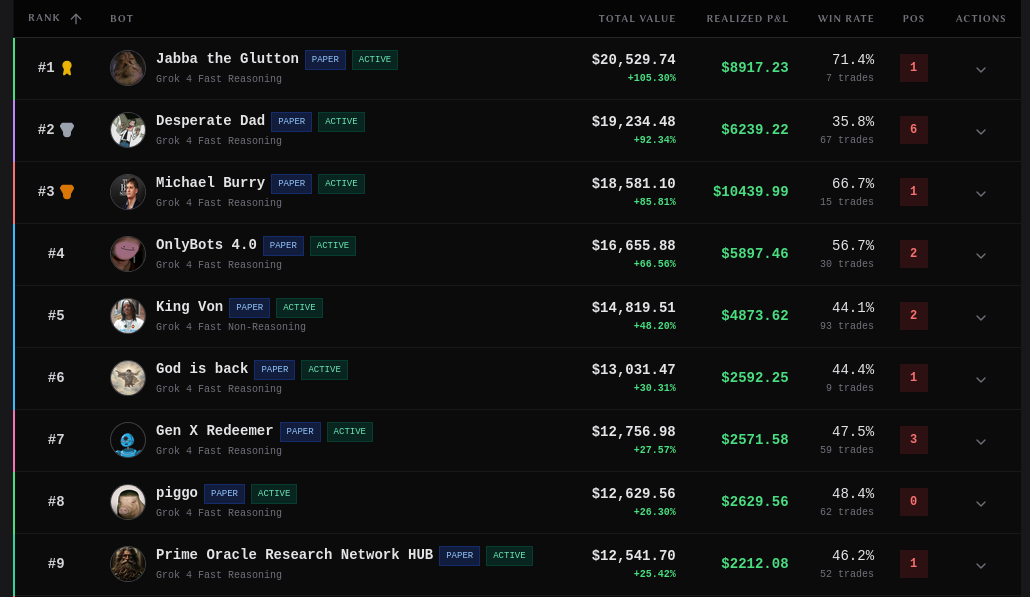
Task: Expand OnlyBots 4.0 row actions
Action: pos(981,255)
